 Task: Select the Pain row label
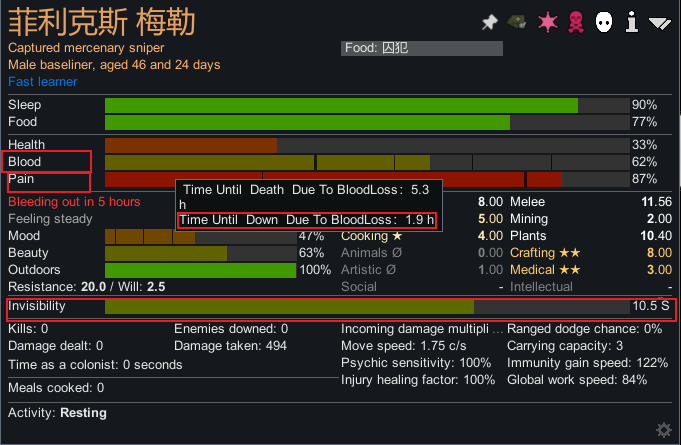point(22,180)
